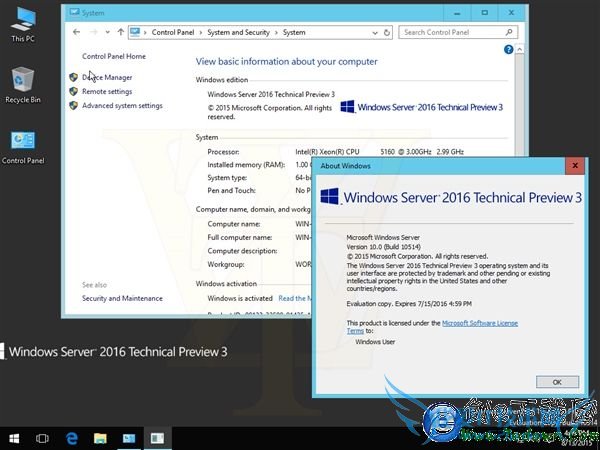
Task: Expand the chevron before Control Panel breadcrumb
Action: tap(145, 33)
